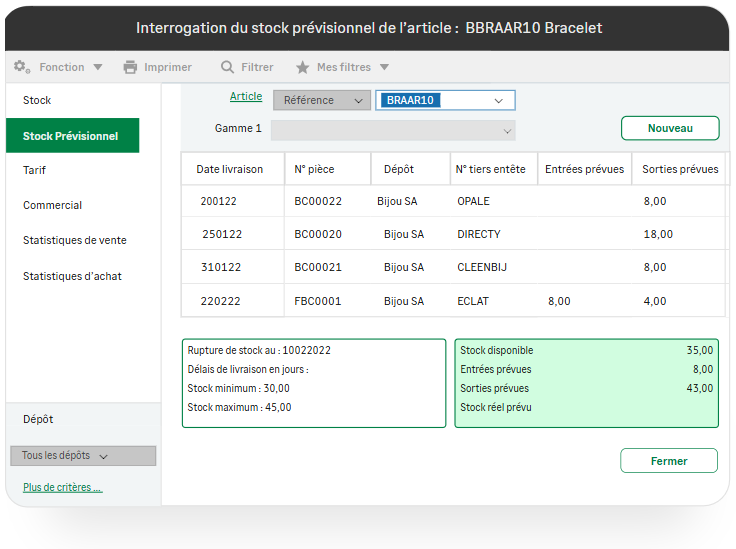Click the Mes filtres star icon
The height and width of the screenshot is (549, 736).
pyautogui.click(x=303, y=67)
